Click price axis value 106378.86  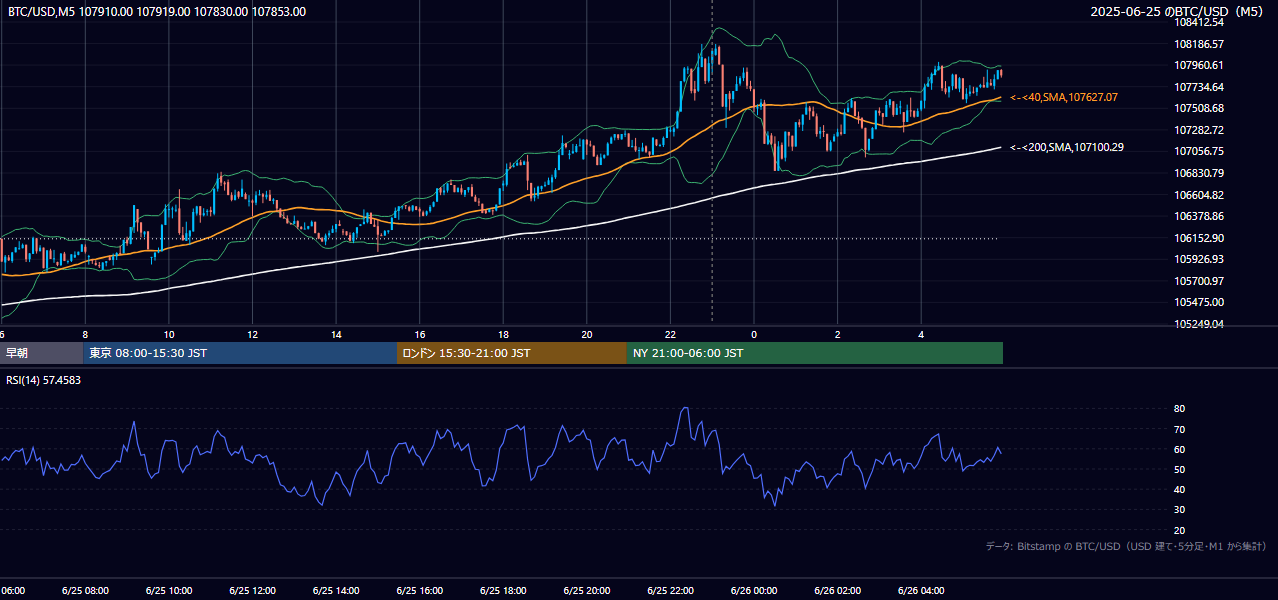click(1199, 216)
